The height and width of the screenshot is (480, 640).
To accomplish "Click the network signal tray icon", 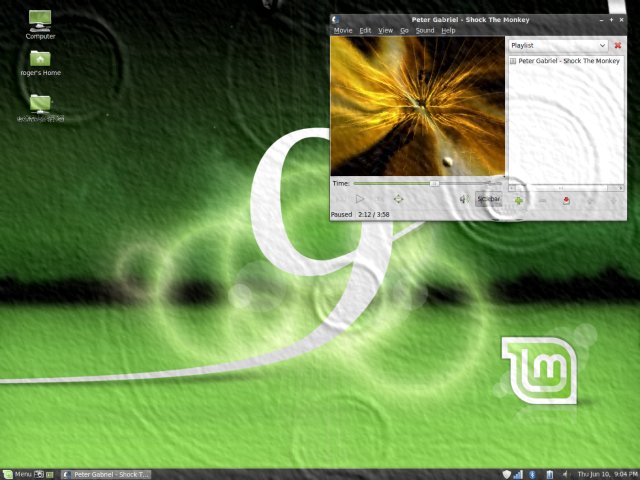I will coord(518,474).
